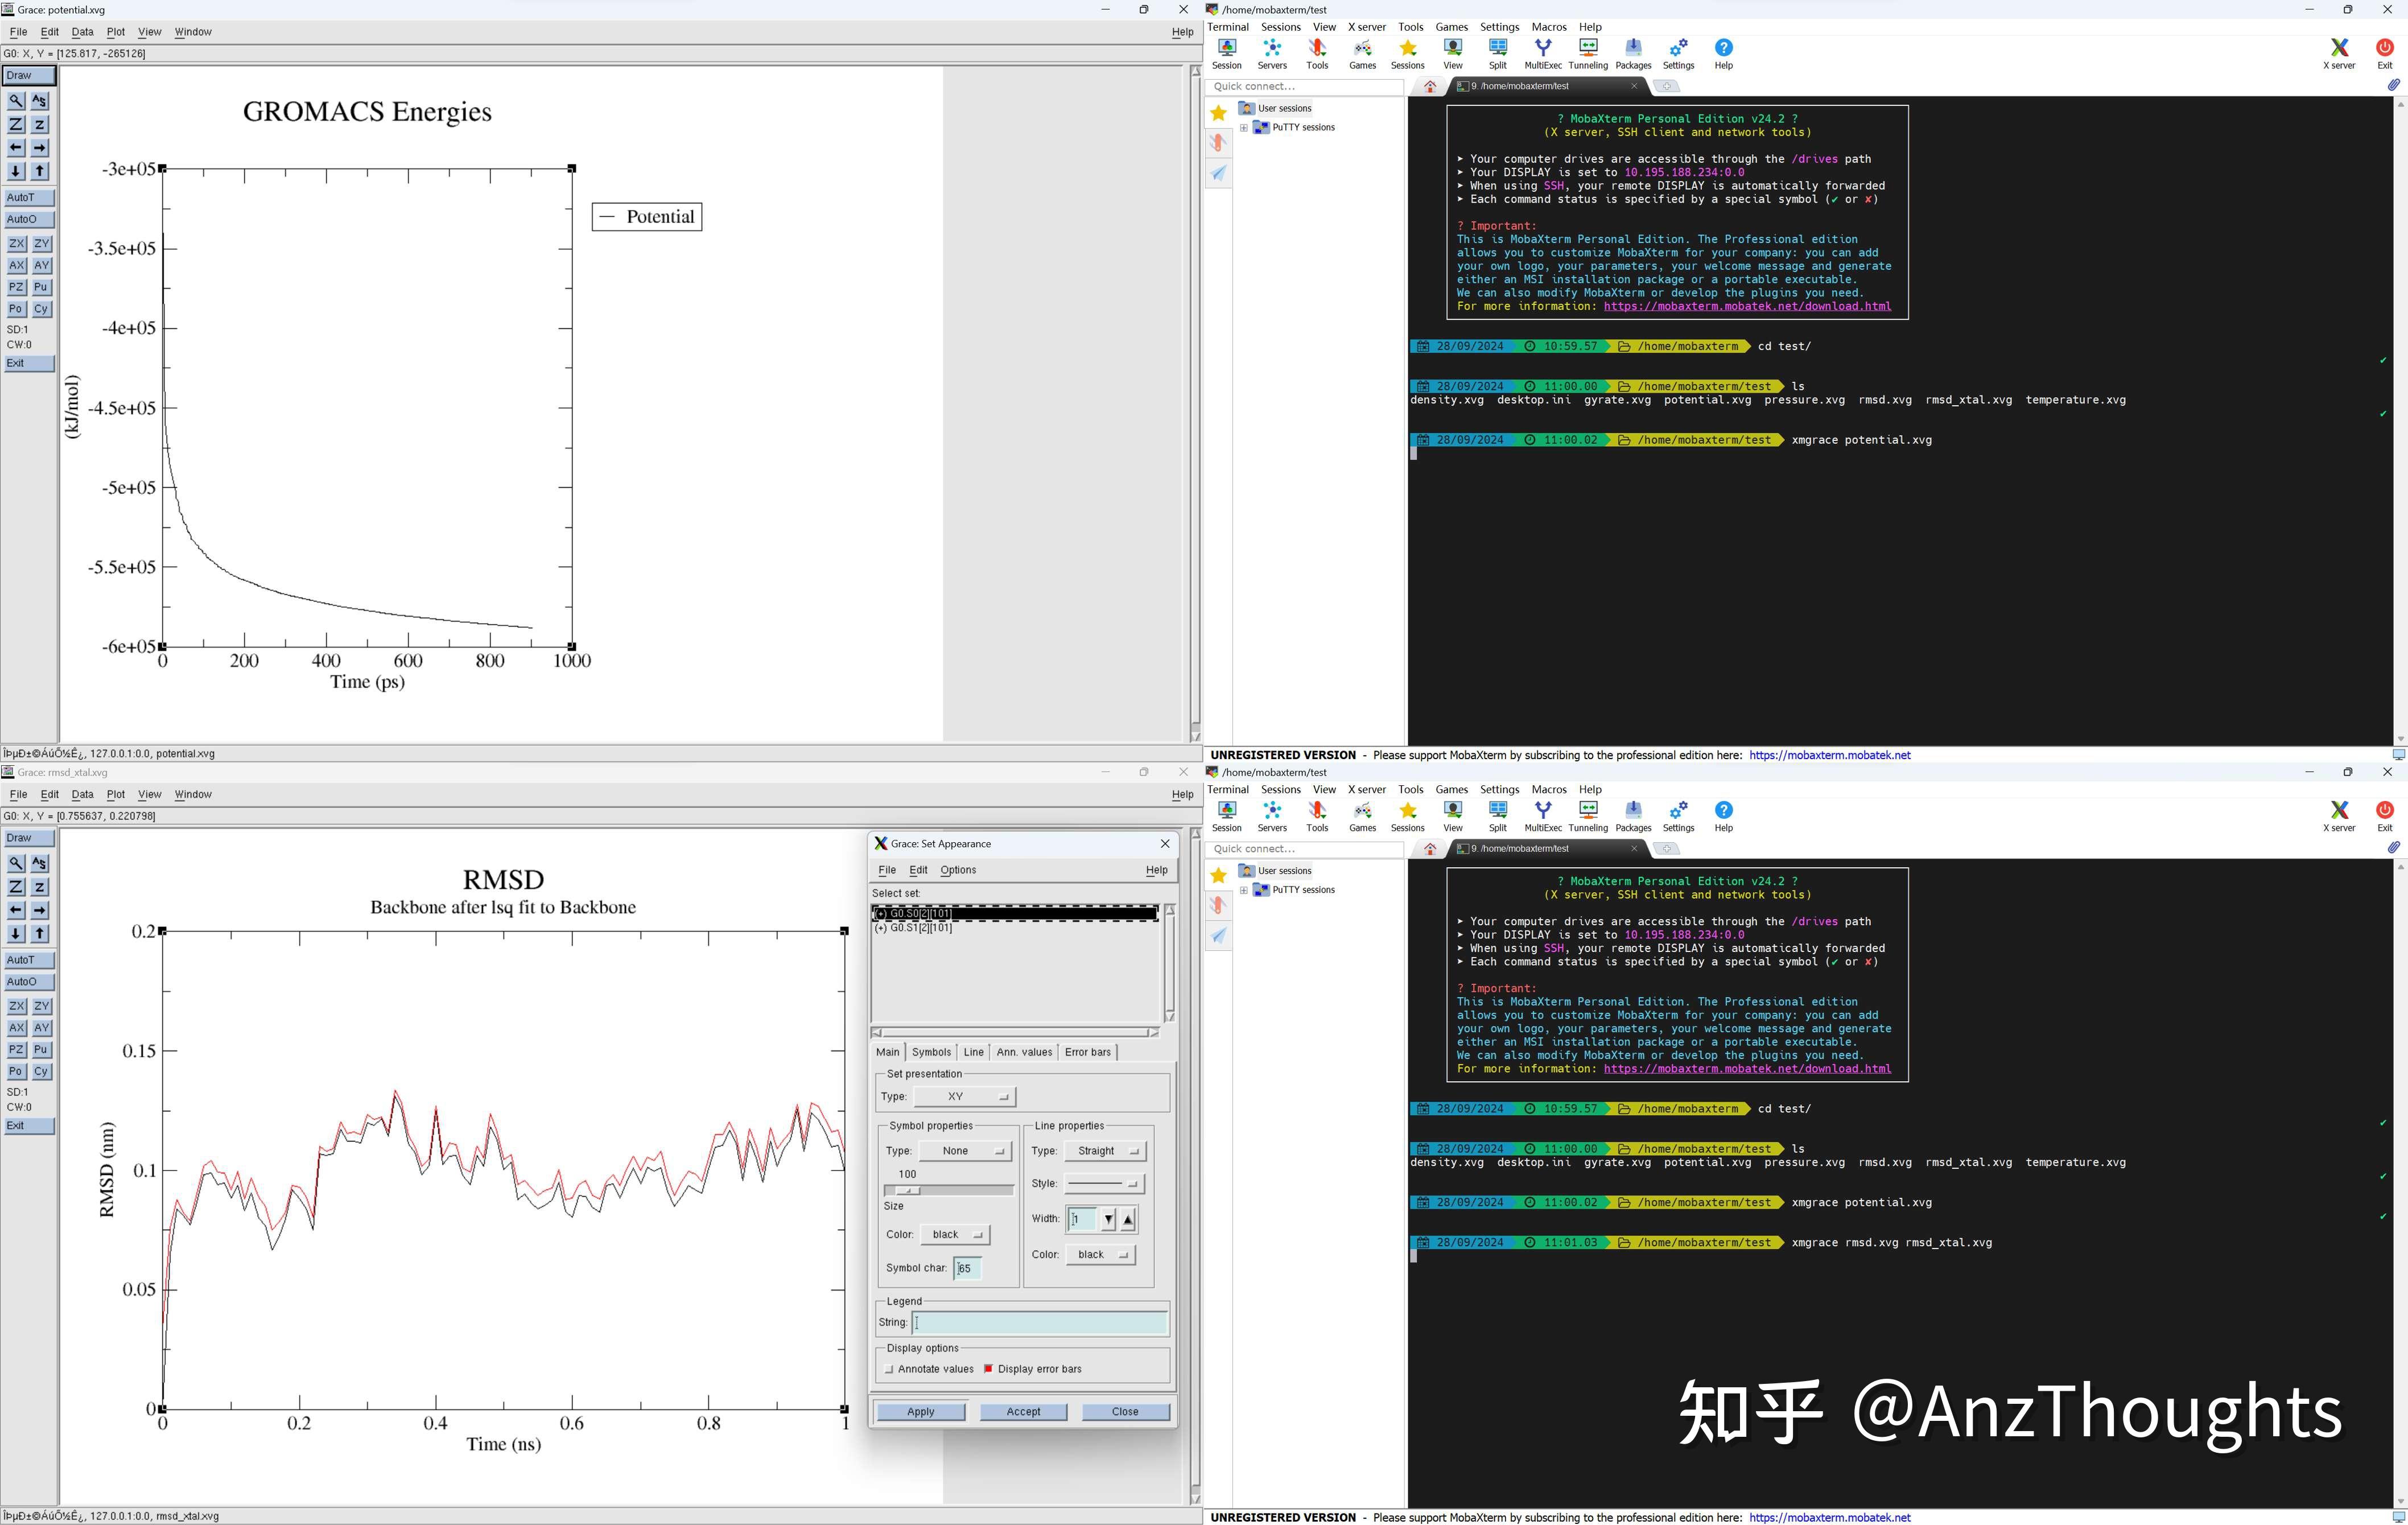The height and width of the screenshot is (1525, 2408).
Task: Click the Apply button in Set Appearance
Action: pos(921,1412)
